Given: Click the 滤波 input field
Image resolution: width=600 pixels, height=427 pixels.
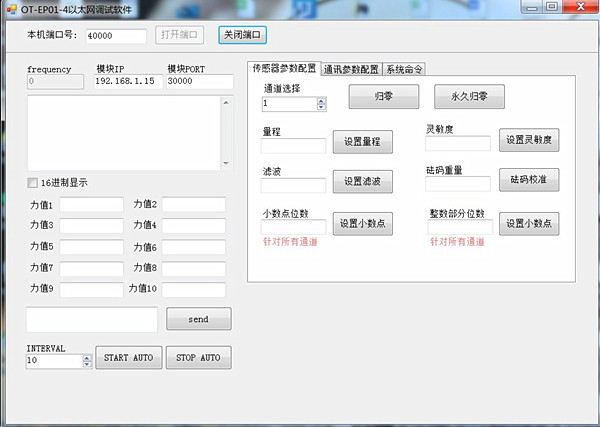Looking at the screenshot, I should [293, 186].
